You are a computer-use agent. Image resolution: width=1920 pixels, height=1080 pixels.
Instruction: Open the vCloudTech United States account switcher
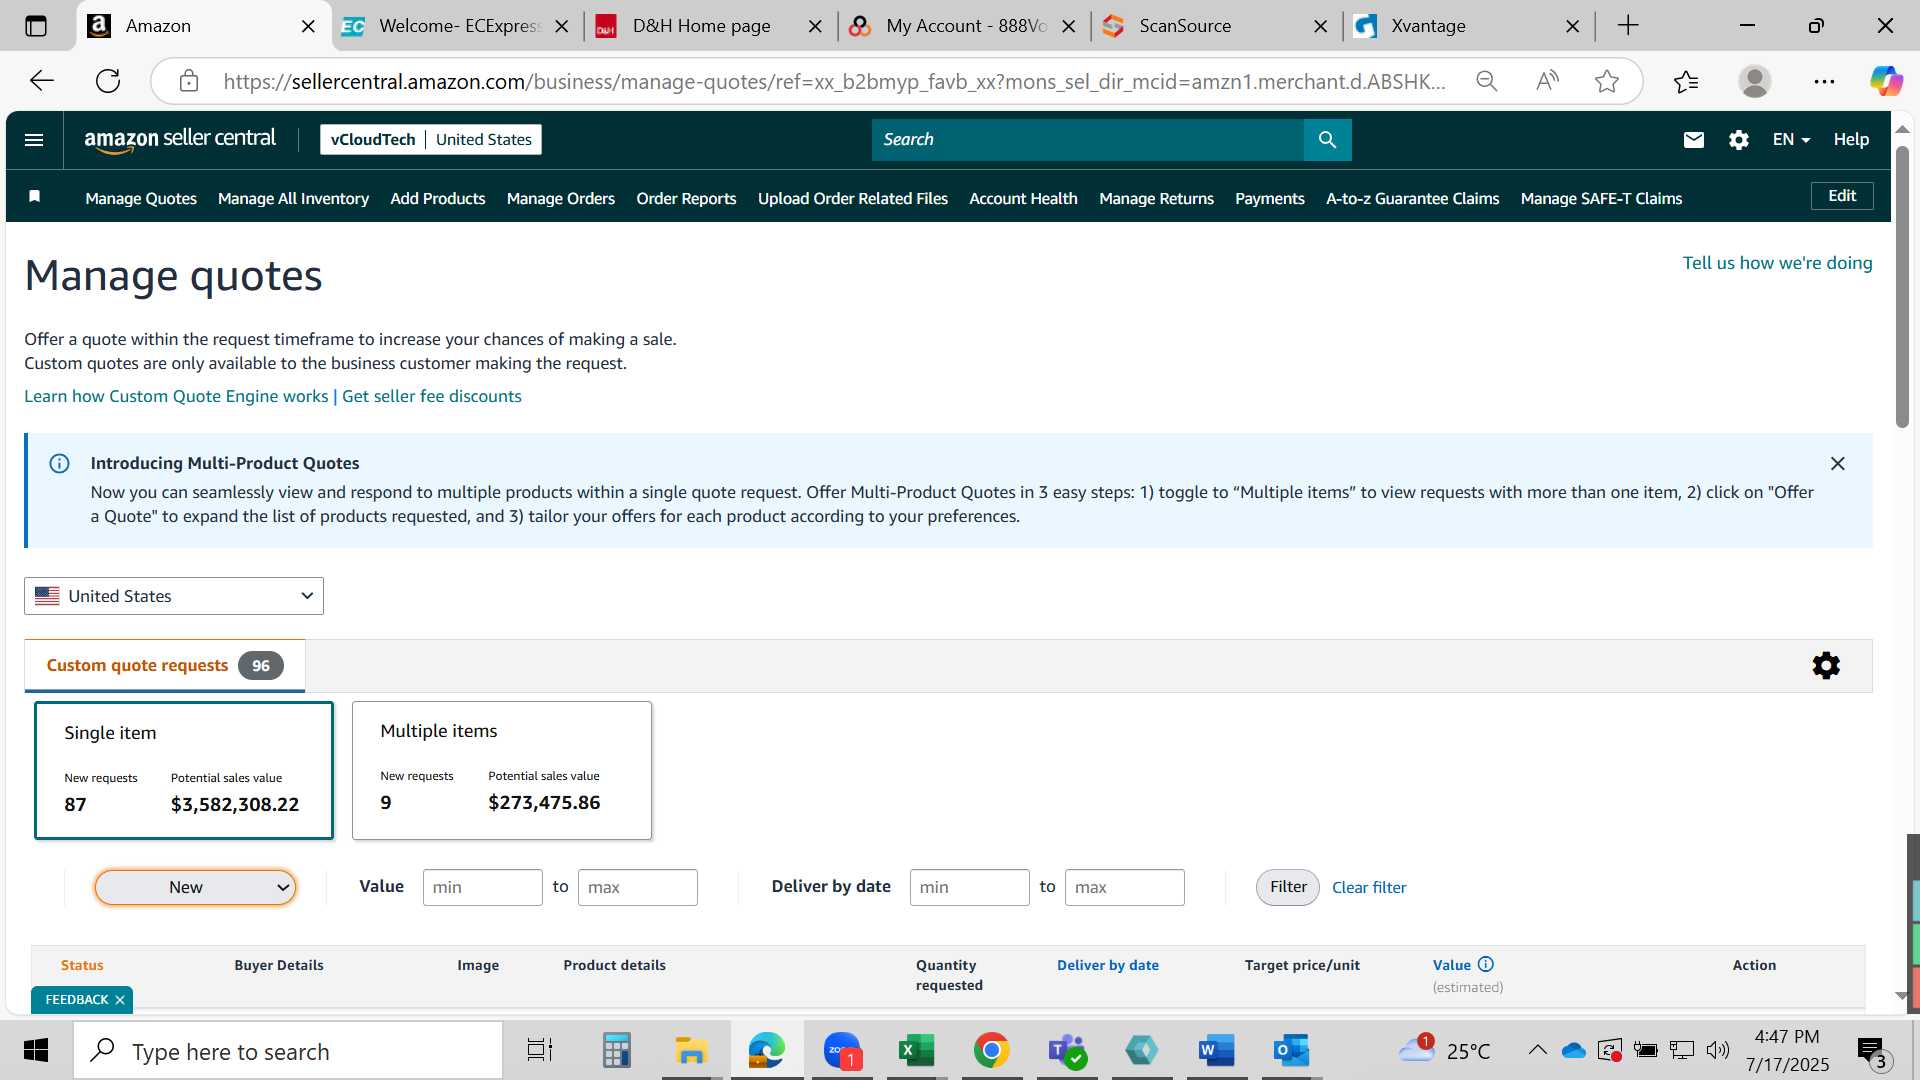(431, 140)
